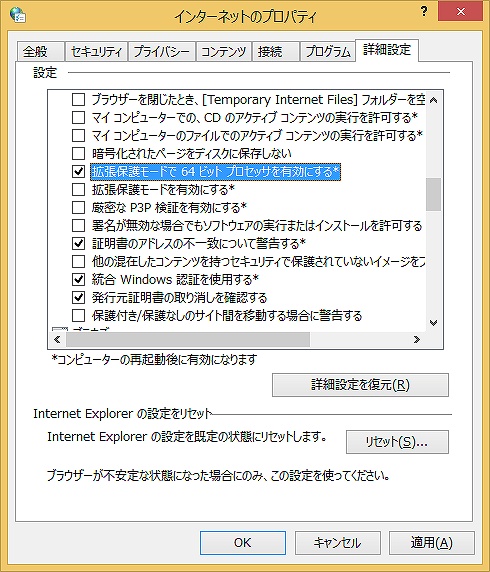490x572 pixels.
Task: Uncheck 拡張保護モードで 64 ビット プロセッサを有効にする
Action: pyautogui.click(x=78, y=171)
